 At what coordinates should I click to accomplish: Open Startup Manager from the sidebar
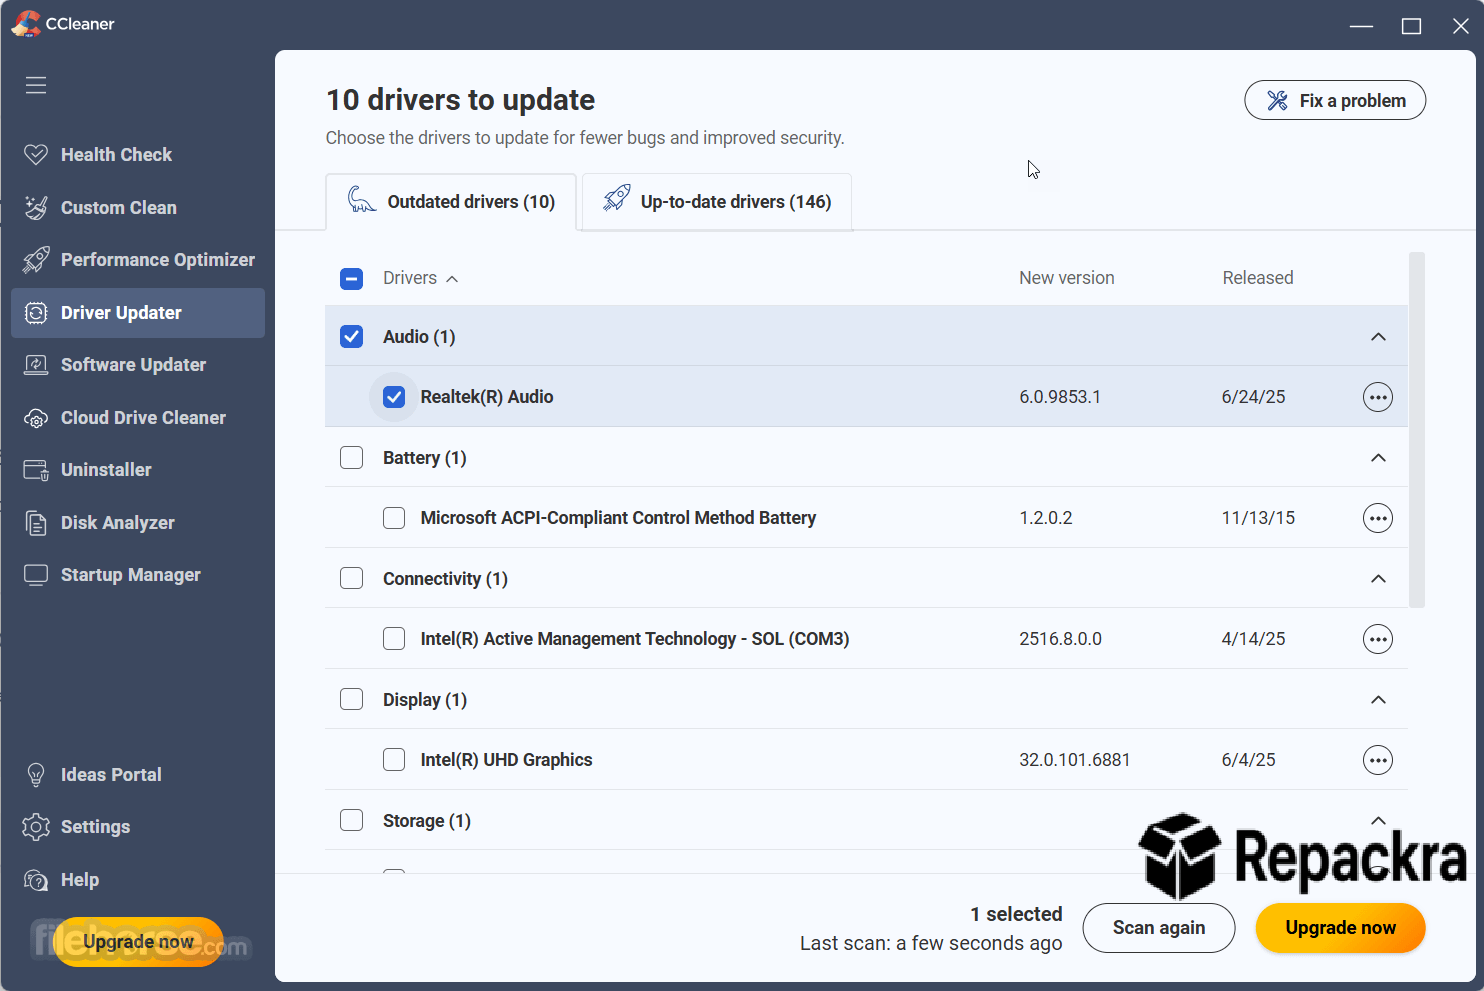point(138,575)
